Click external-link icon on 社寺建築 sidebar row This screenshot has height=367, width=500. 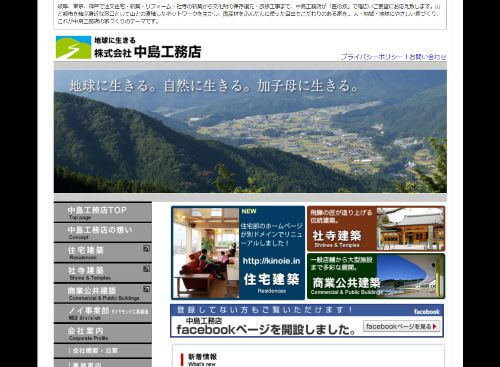click(x=146, y=269)
